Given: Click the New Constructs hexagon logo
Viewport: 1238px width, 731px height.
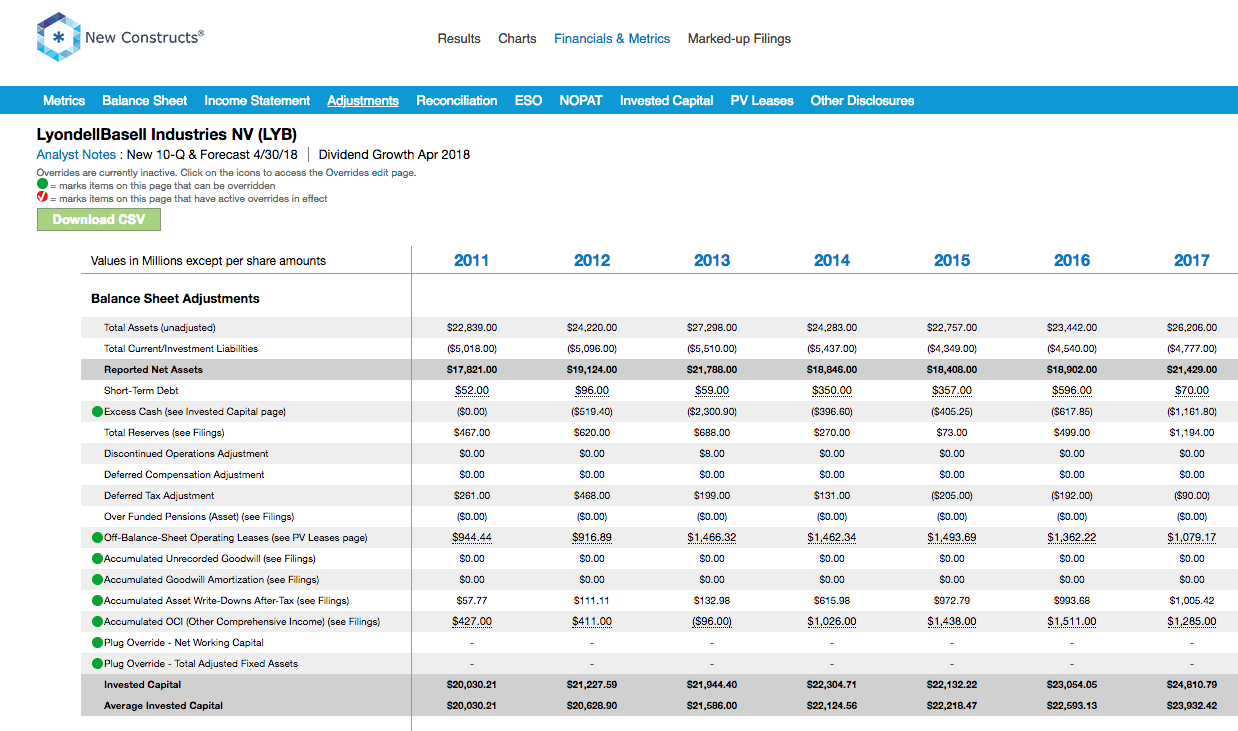Looking at the screenshot, I should tap(58, 38).
